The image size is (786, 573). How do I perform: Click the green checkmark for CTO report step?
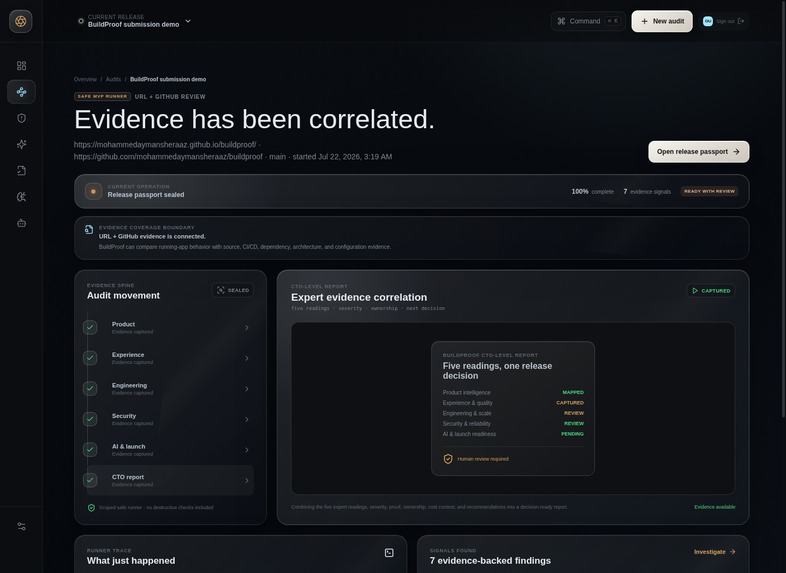(x=90, y=480)
